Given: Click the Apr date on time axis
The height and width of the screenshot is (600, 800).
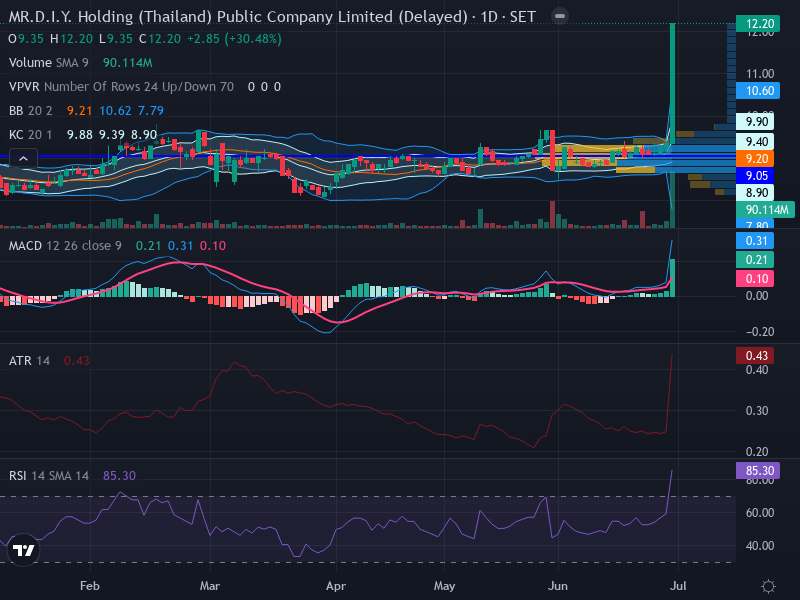Looking at the screenshot, I should click(x=336, y=586).
